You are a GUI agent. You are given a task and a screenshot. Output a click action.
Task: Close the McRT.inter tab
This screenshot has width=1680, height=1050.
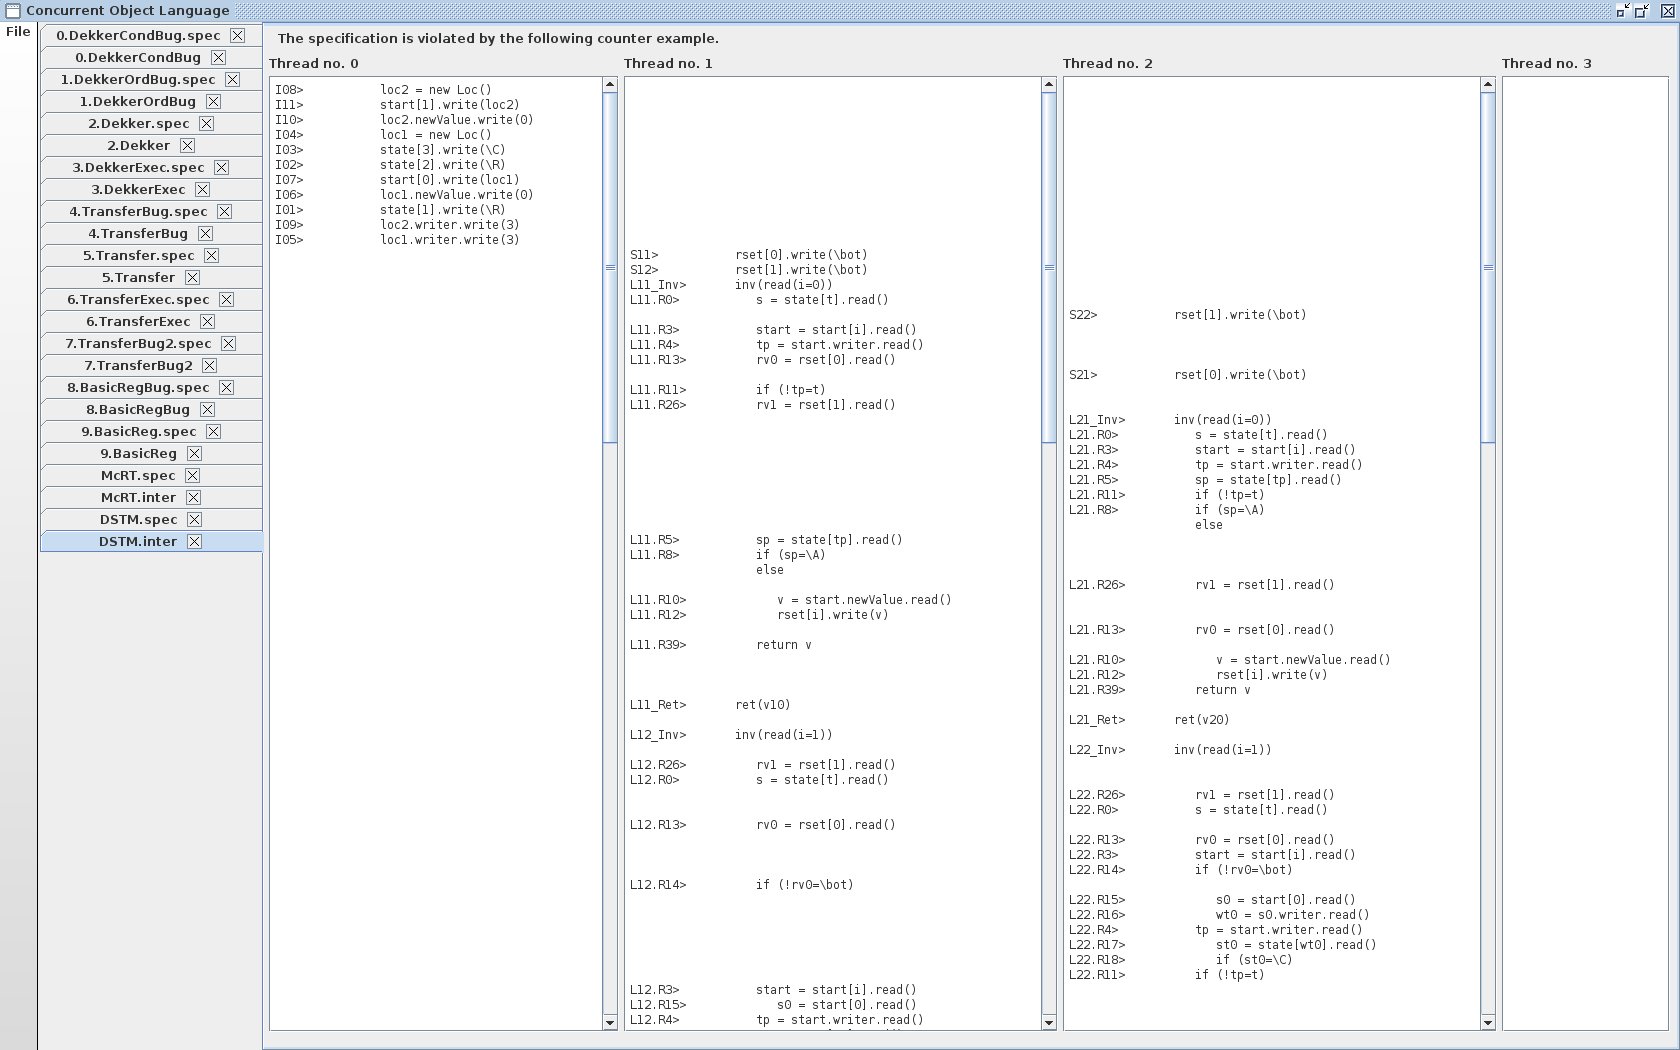point(193,497)
